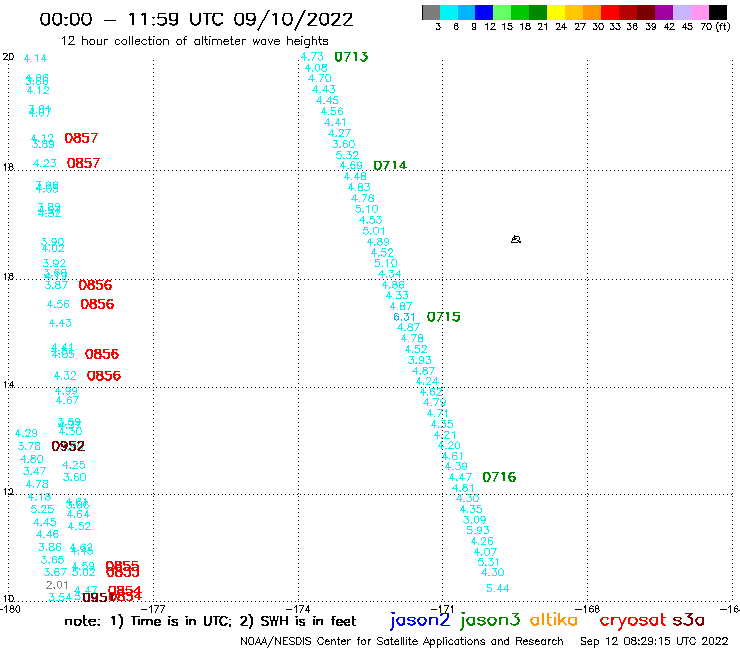Click the 5.32 wave height value
740x650 pixels.
tap(347, 155)
